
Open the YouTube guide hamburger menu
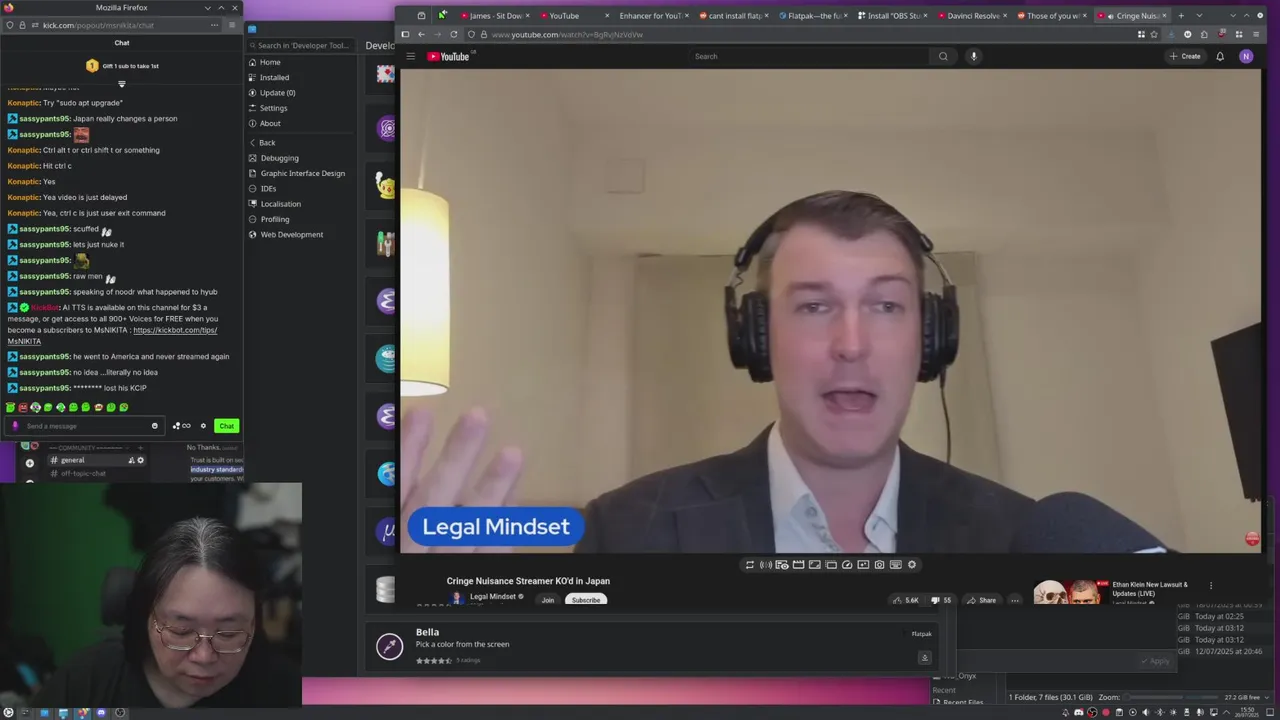pyautogui.click(x=410, y=56)
